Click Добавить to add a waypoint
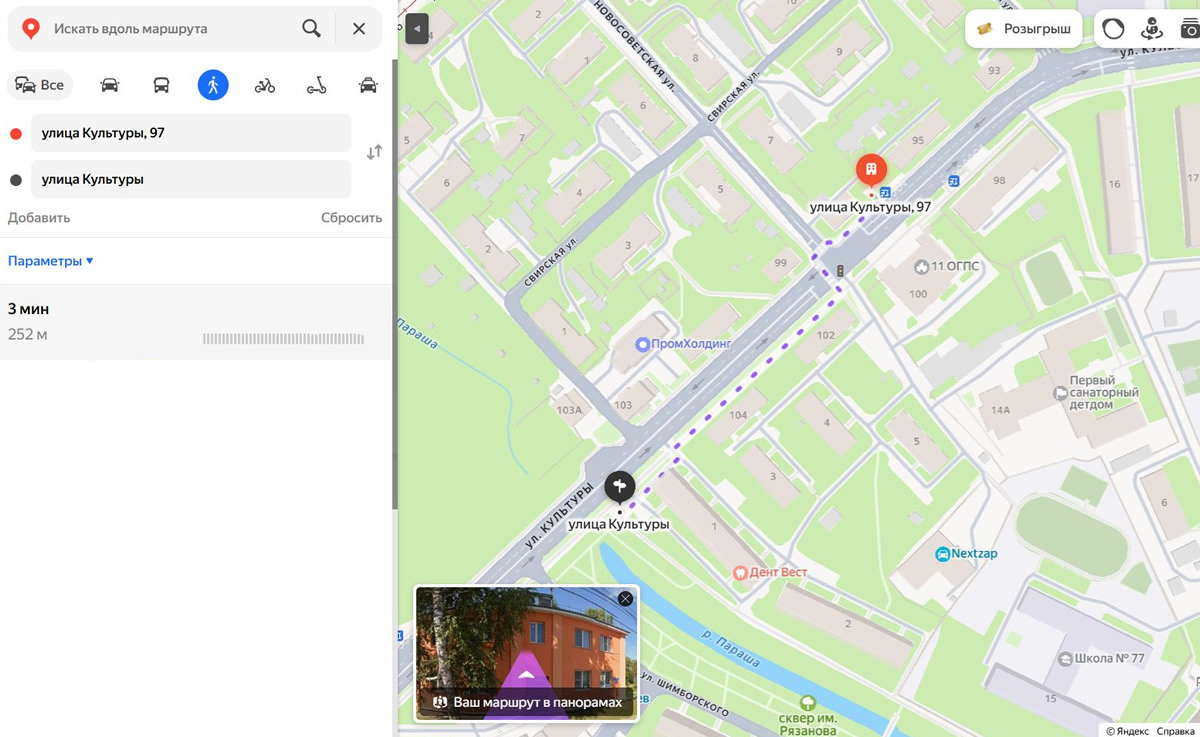 (x=39, y=217)
